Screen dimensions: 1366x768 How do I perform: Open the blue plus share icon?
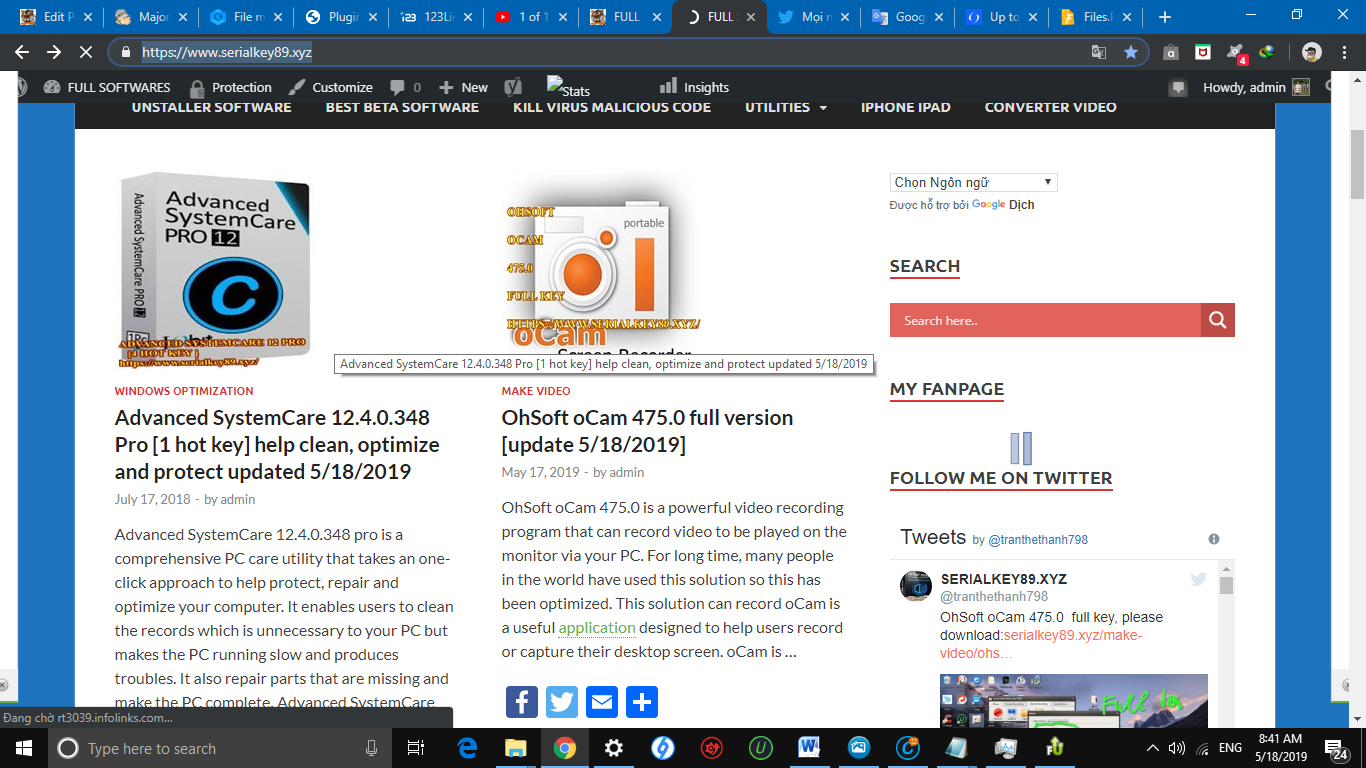642,702
